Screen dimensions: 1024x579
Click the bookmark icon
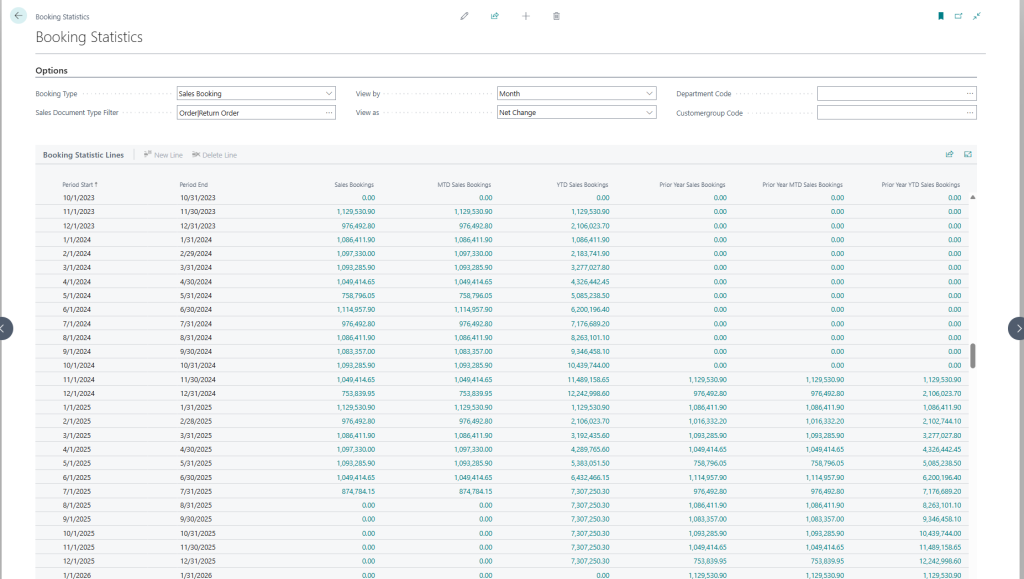click(x=941, y=16)
